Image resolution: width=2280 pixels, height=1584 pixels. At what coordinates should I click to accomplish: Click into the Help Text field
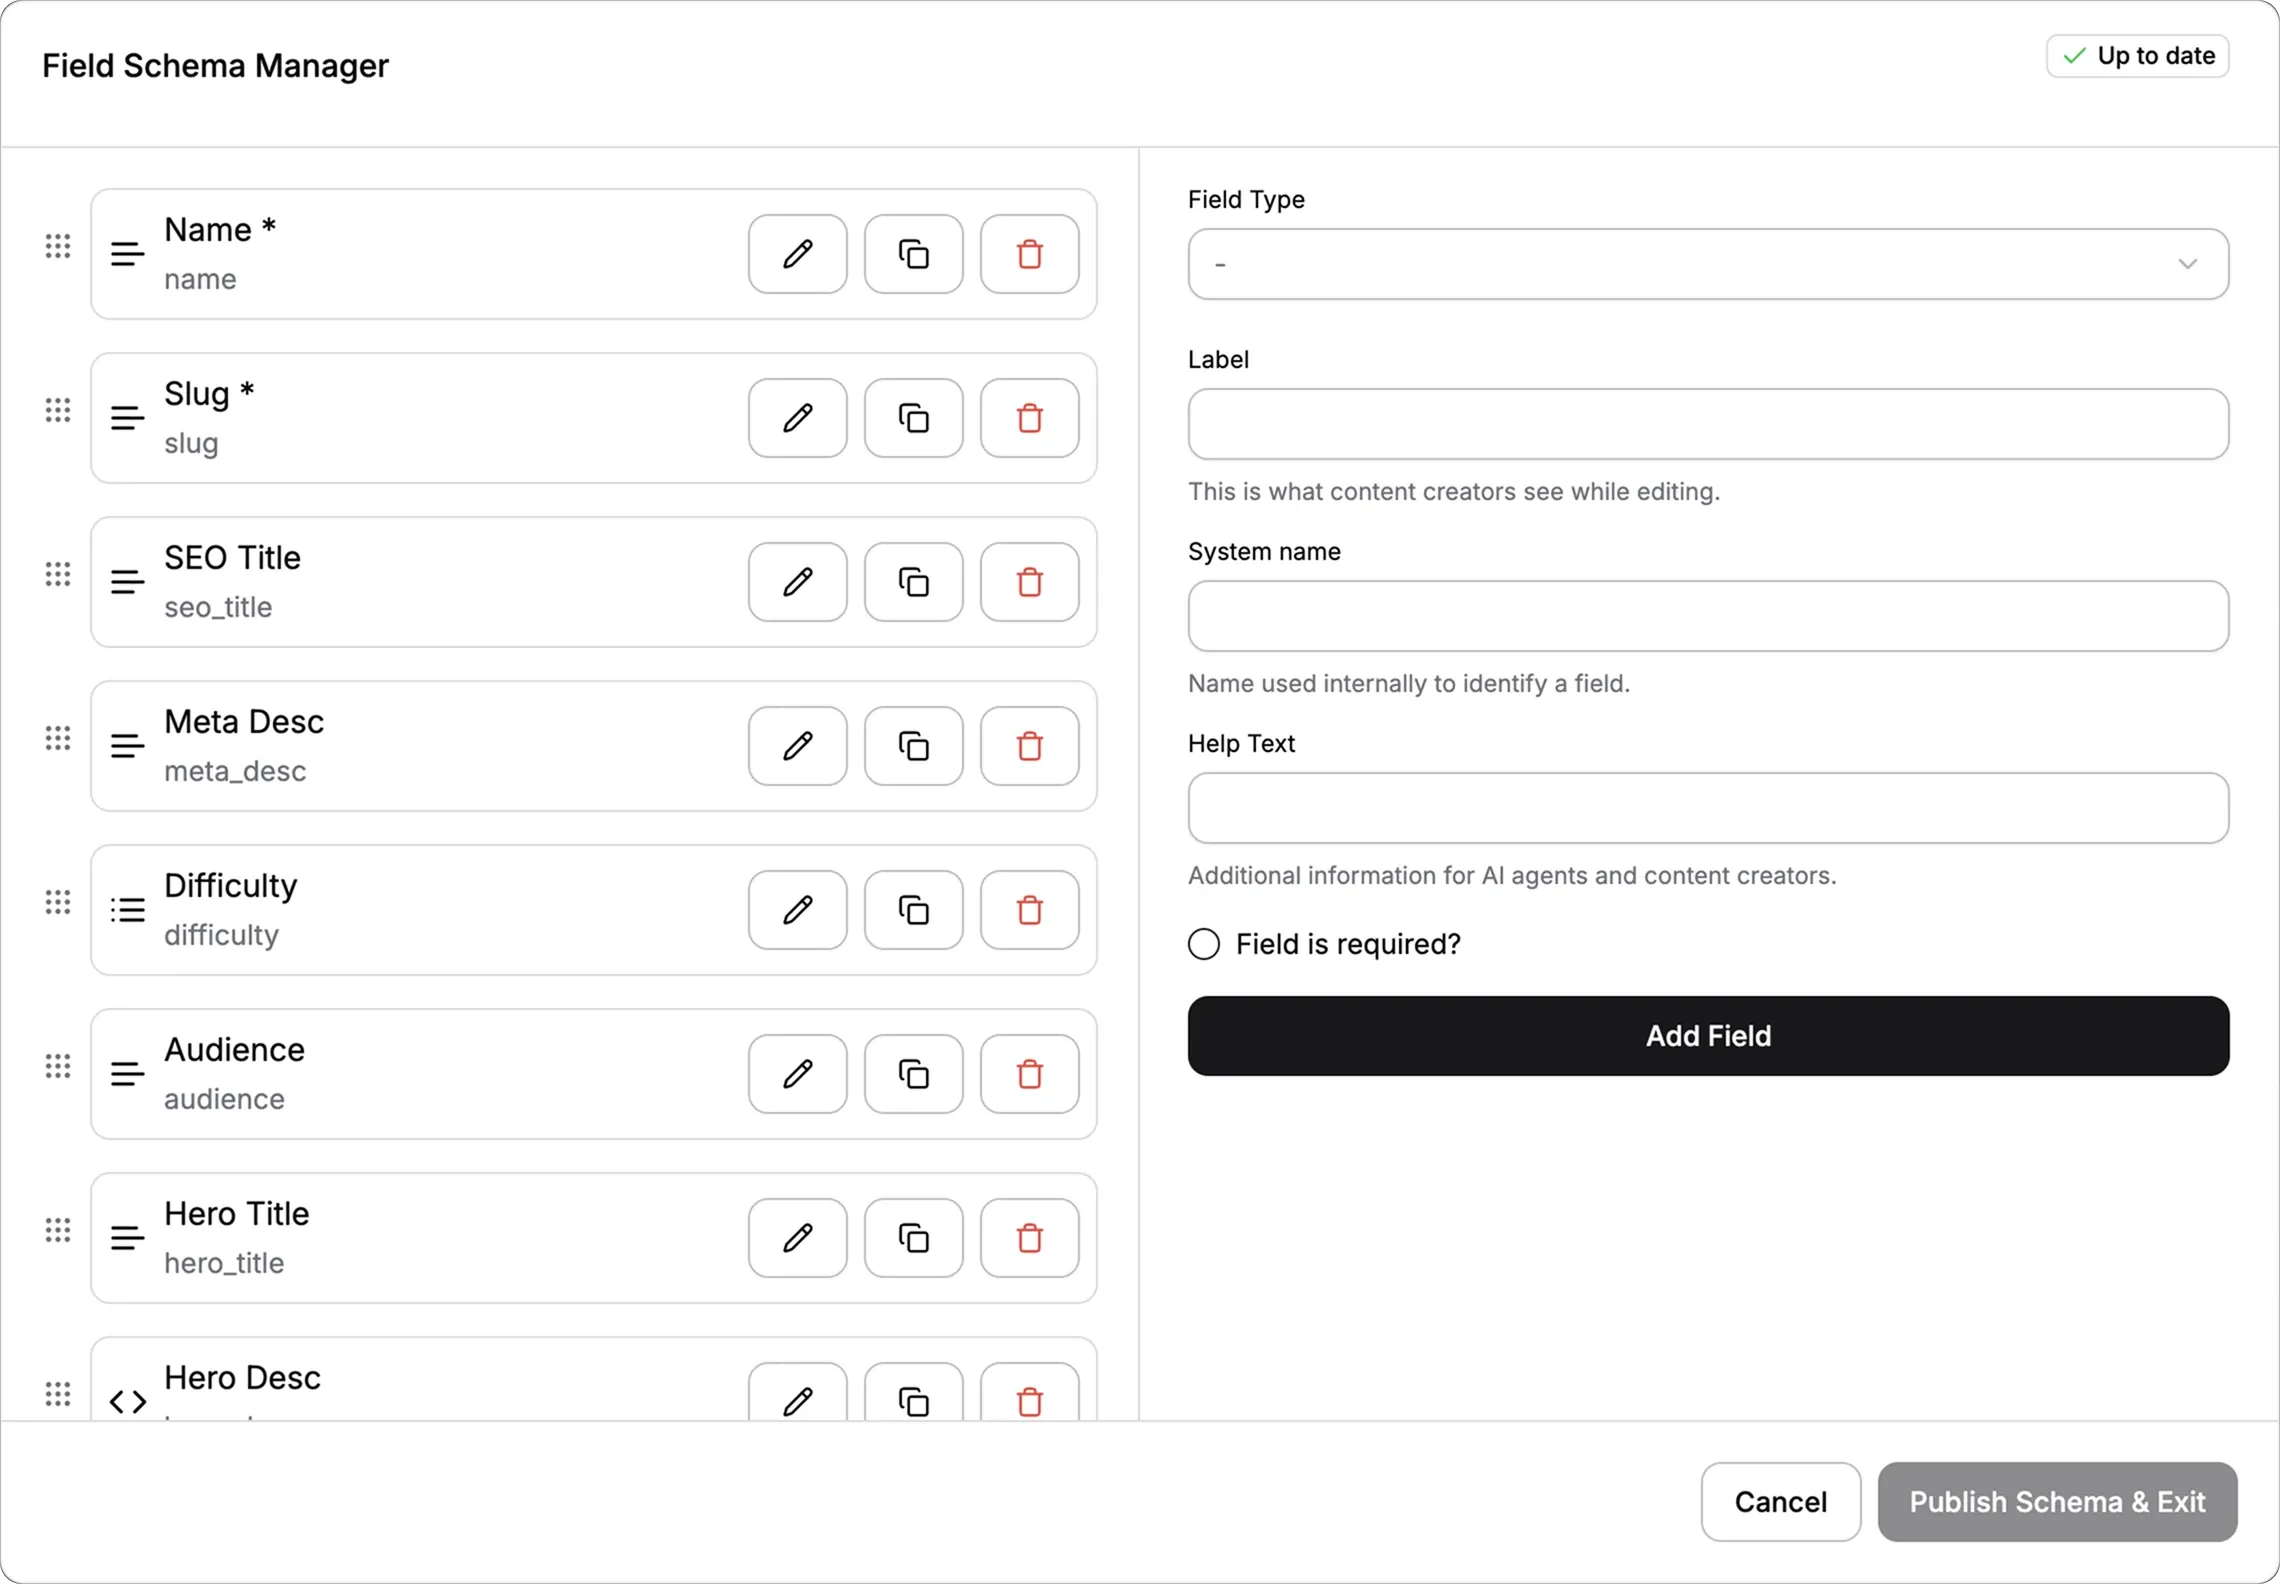pyautogui.click(x=1707, y=808)
